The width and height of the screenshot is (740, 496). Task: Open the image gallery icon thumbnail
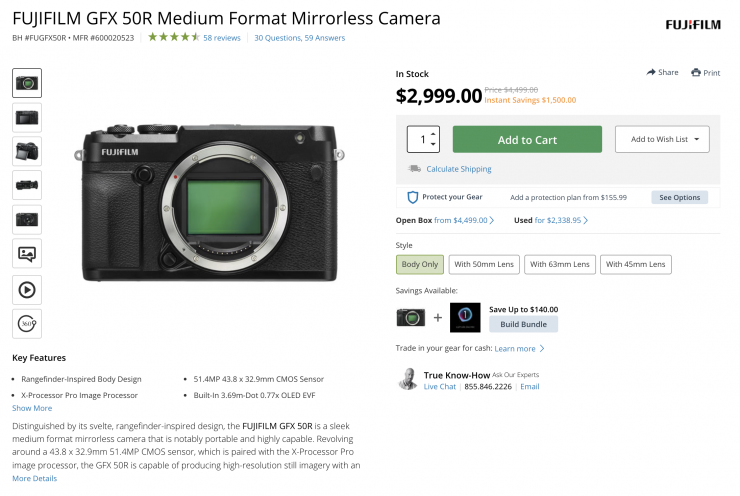click(x=27, y=254)
